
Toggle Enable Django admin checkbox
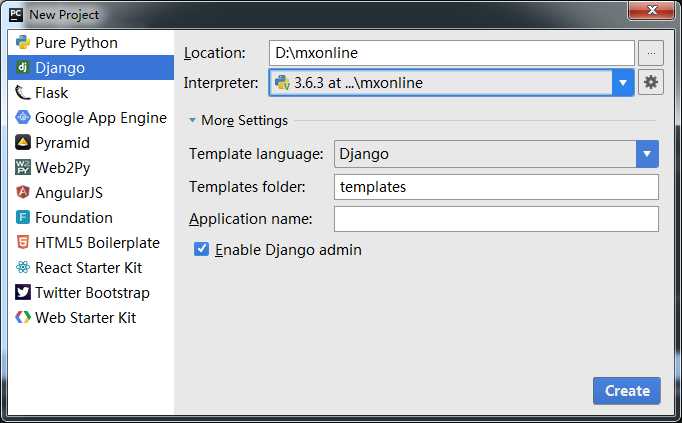pos(201,249)
